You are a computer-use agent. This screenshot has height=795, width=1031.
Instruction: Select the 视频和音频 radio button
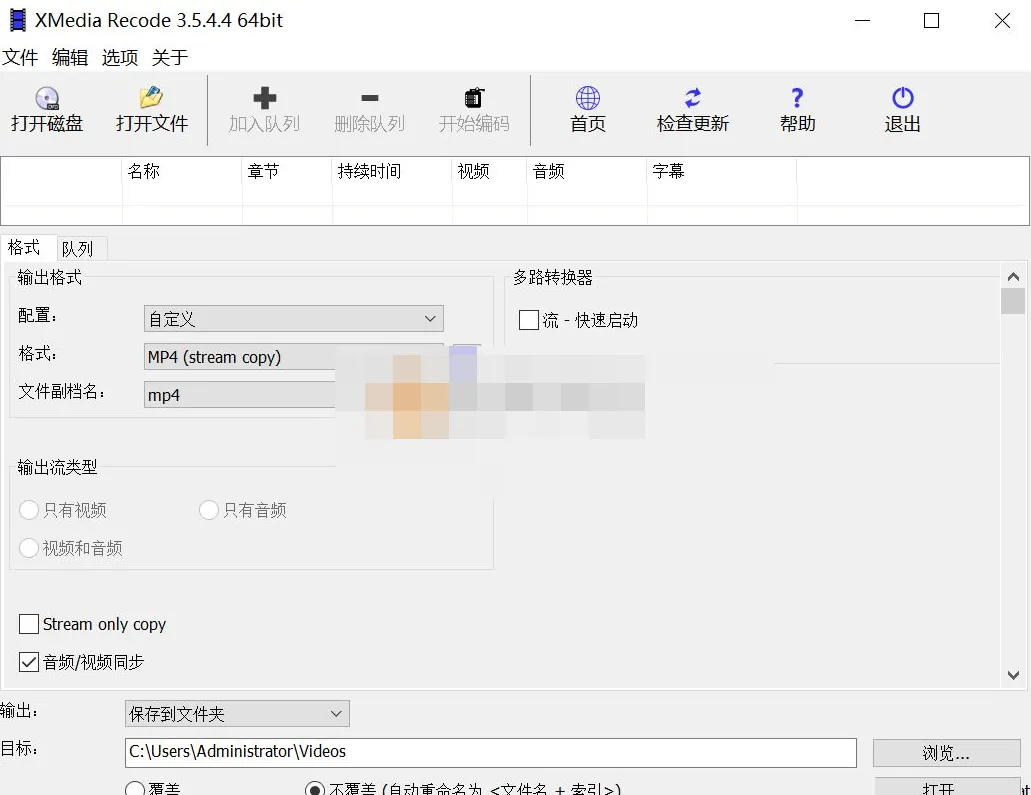point(29,548)
